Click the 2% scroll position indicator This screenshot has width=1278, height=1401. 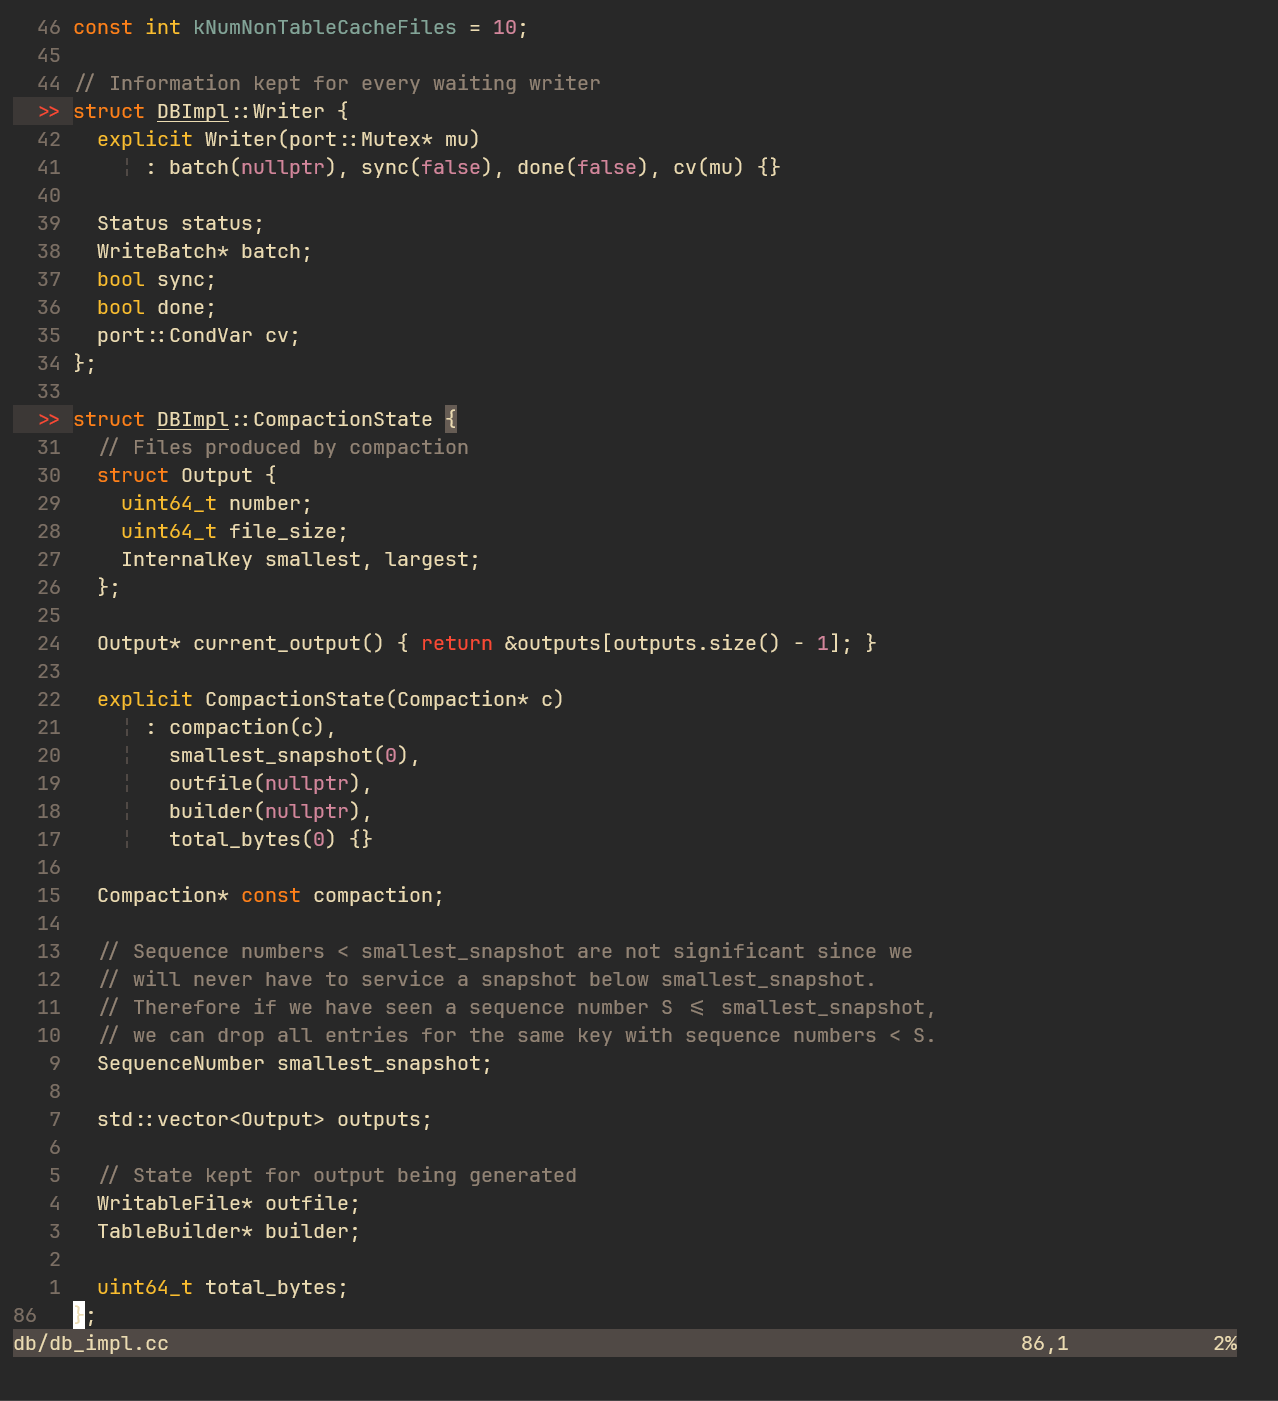click(1224, 1344)
